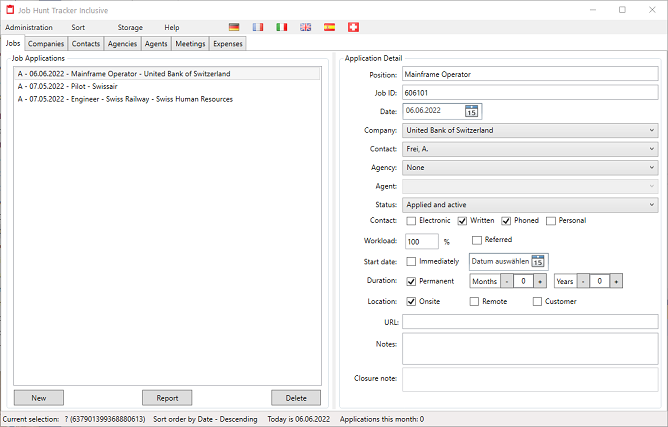Image resolution: width=668 pixels, height=427 pixels.
Task: Open the Help menu
Action: click(x=172, y=27)
